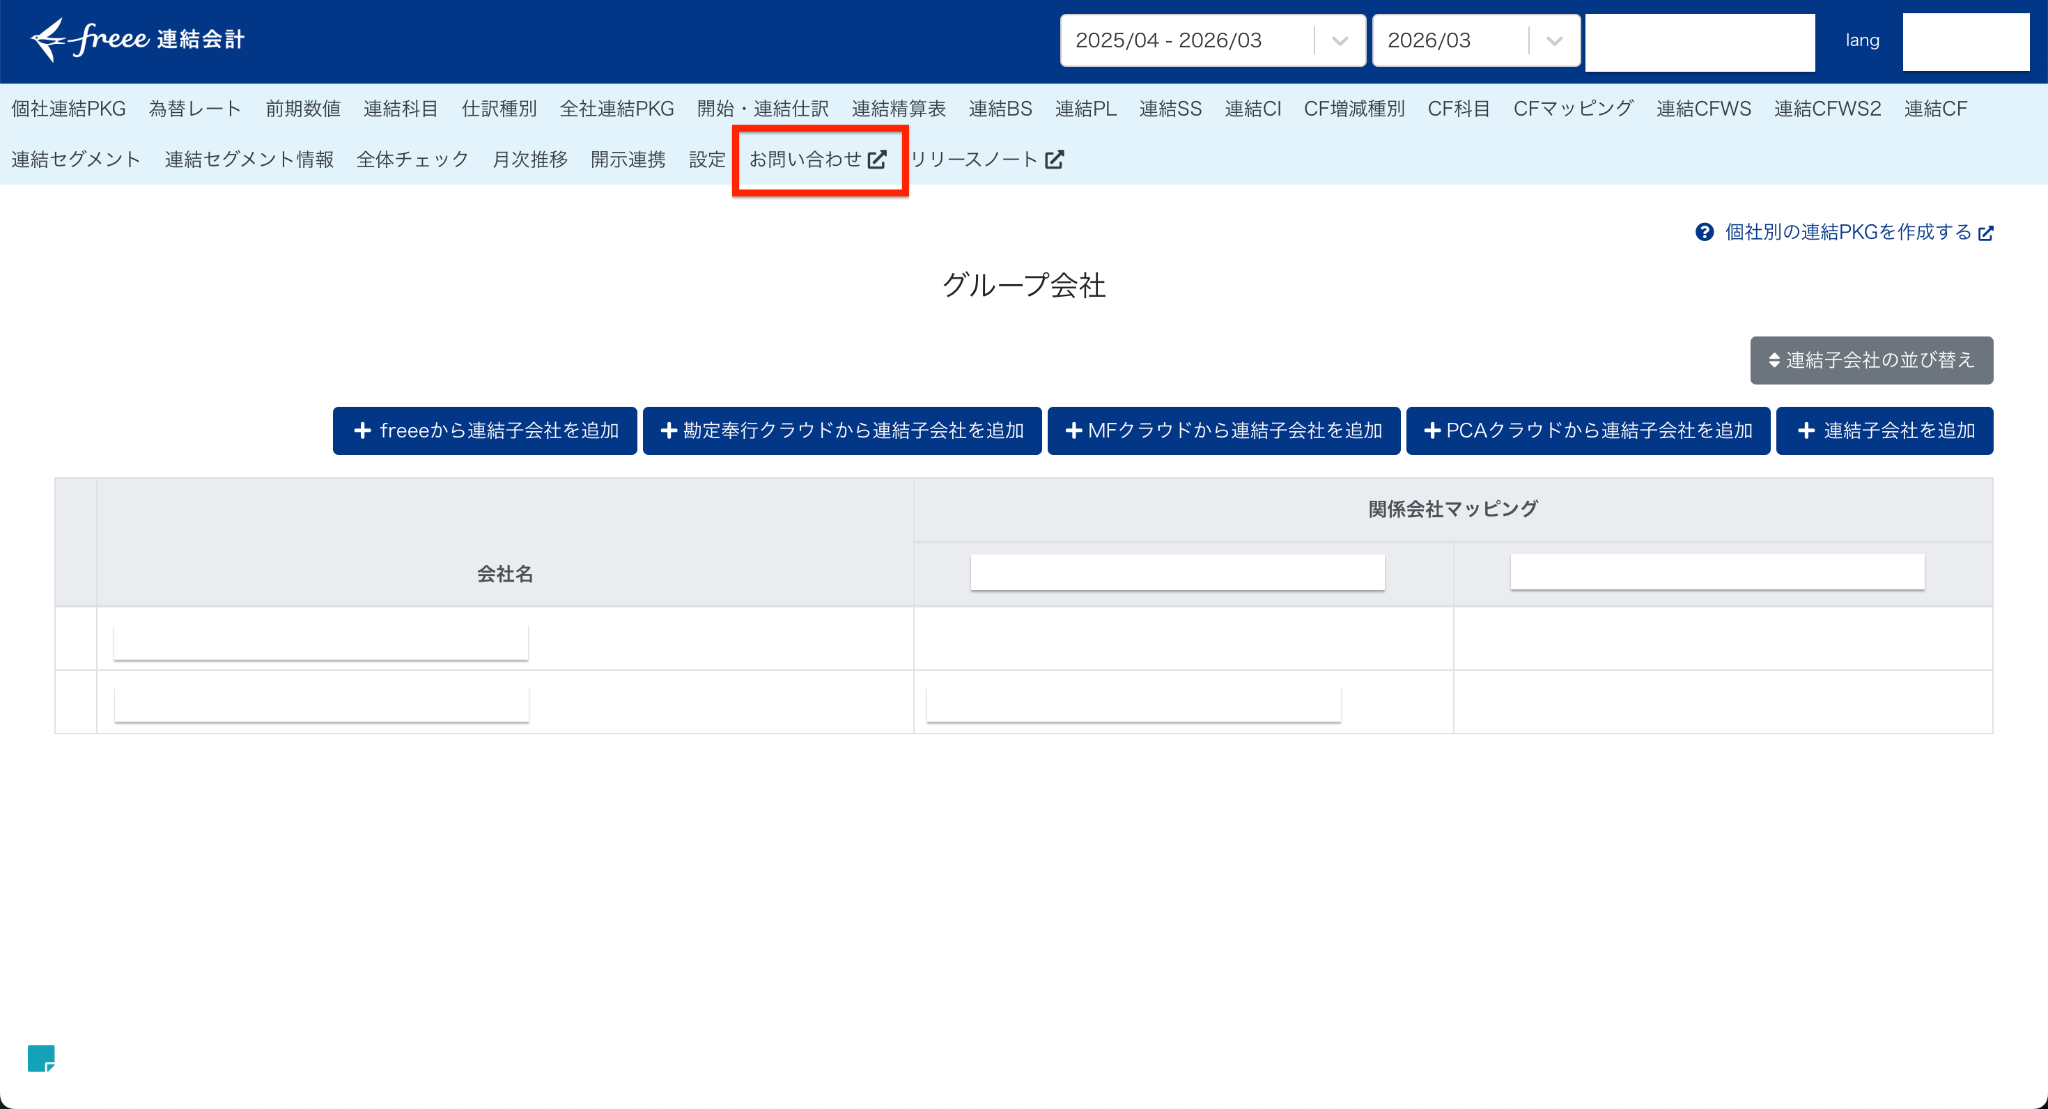2048x1109 pixels.
Task: Go to 個社連結PKG menu
Action: click(69, 109)
